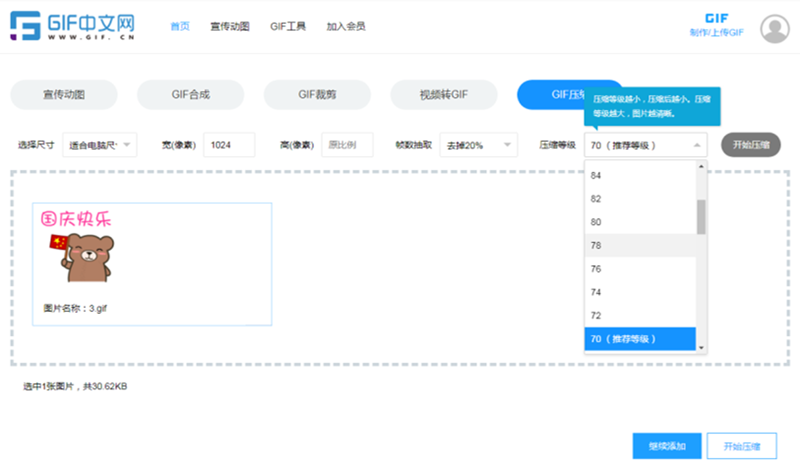This screenshot has height=469, width=800.
Task: Switch to the GIF合成 tab
Action: click(x=190, y=94)
